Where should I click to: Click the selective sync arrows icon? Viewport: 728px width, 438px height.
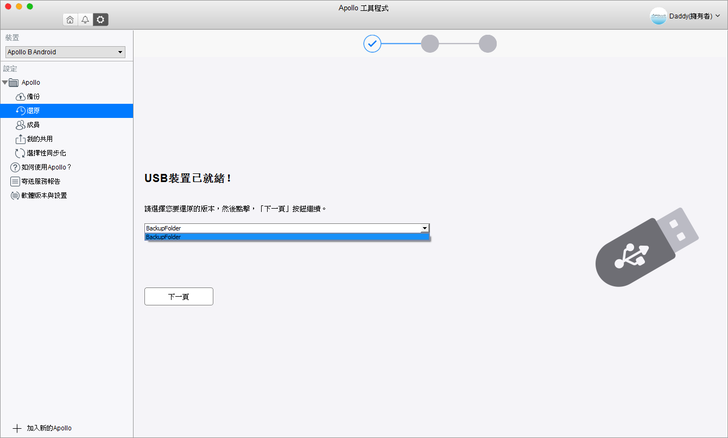pos(20,153)
